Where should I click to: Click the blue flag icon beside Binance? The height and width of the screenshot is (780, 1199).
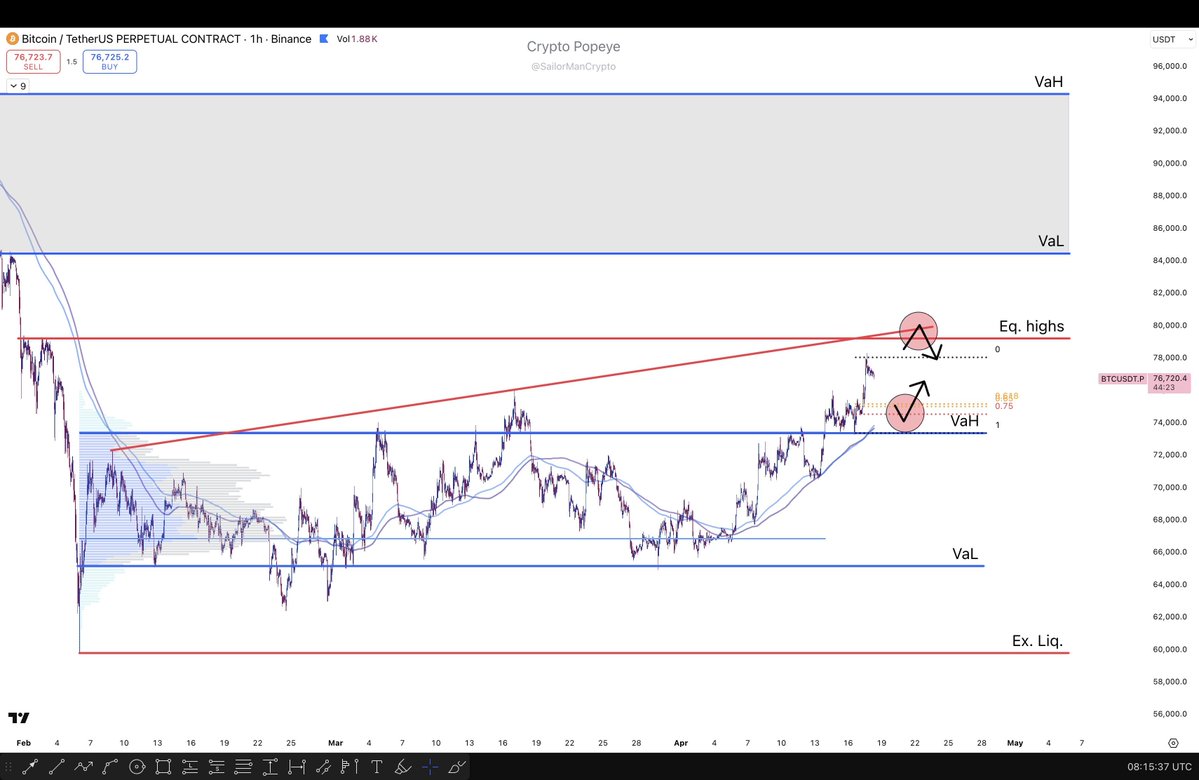[x=324, y=38]
